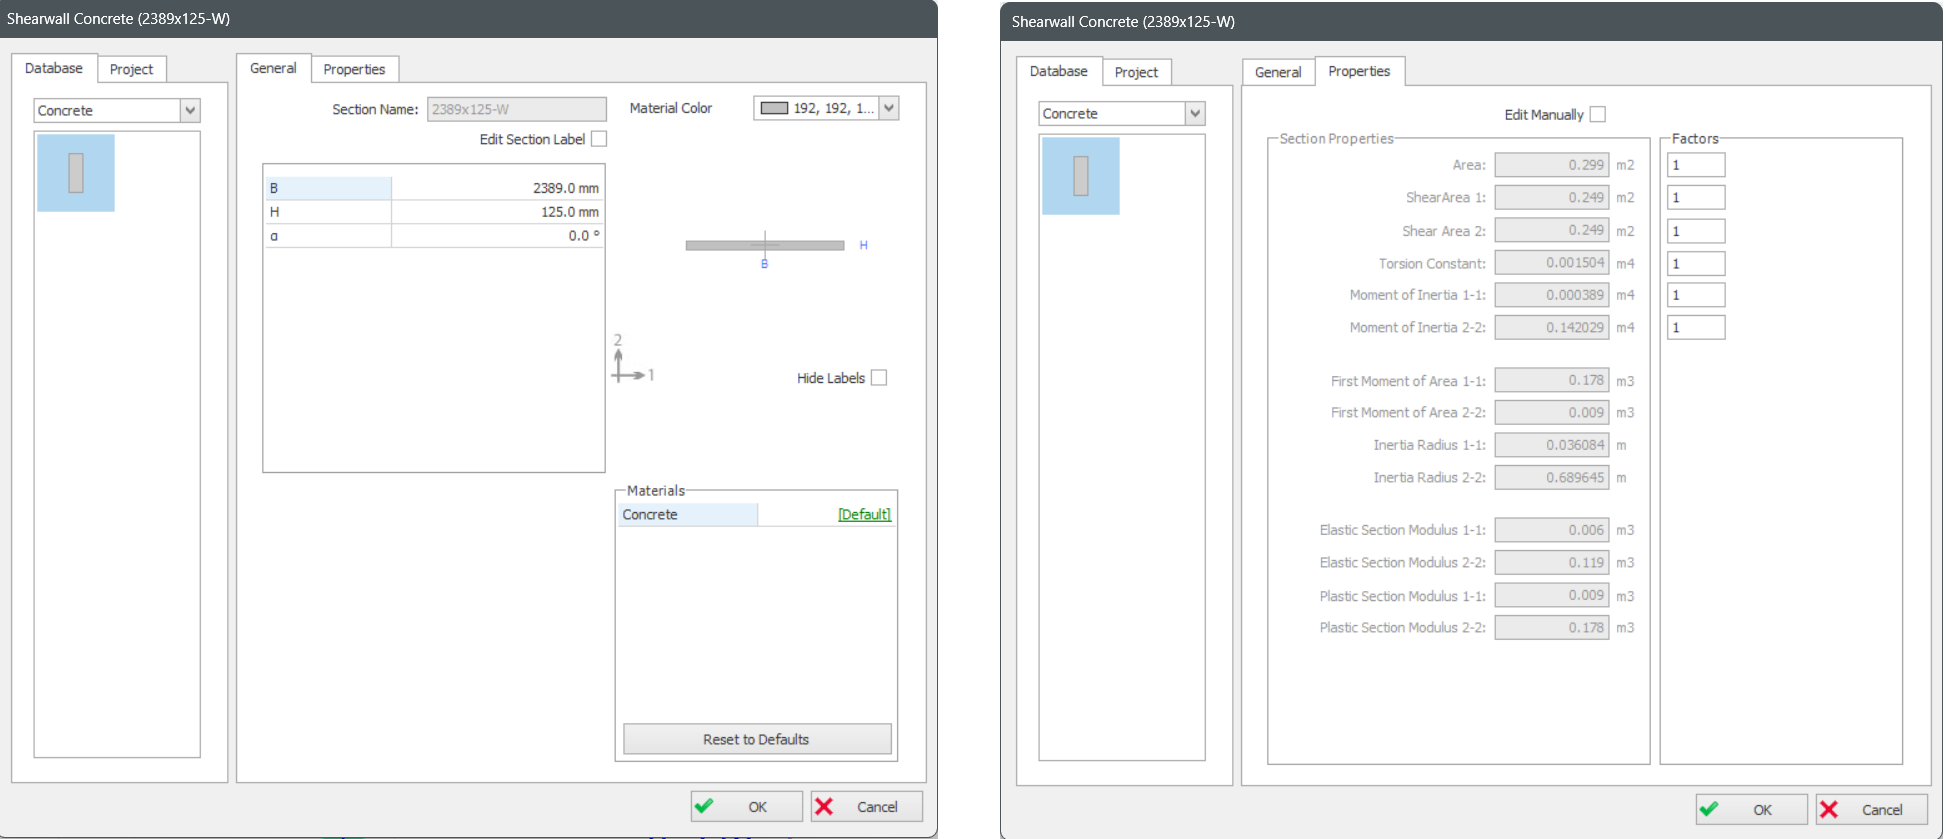Screen dimensions: 1946x839
Task: Click the gray Material Color swatch
Action: pos(774,108)
